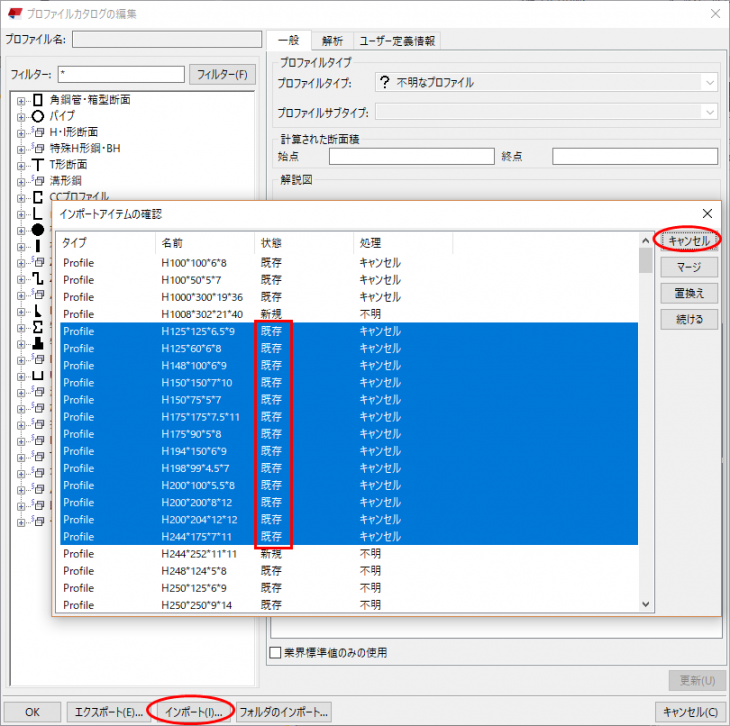
Task: Click the キャンセル button in import dialog
Action: coord(689,241)
